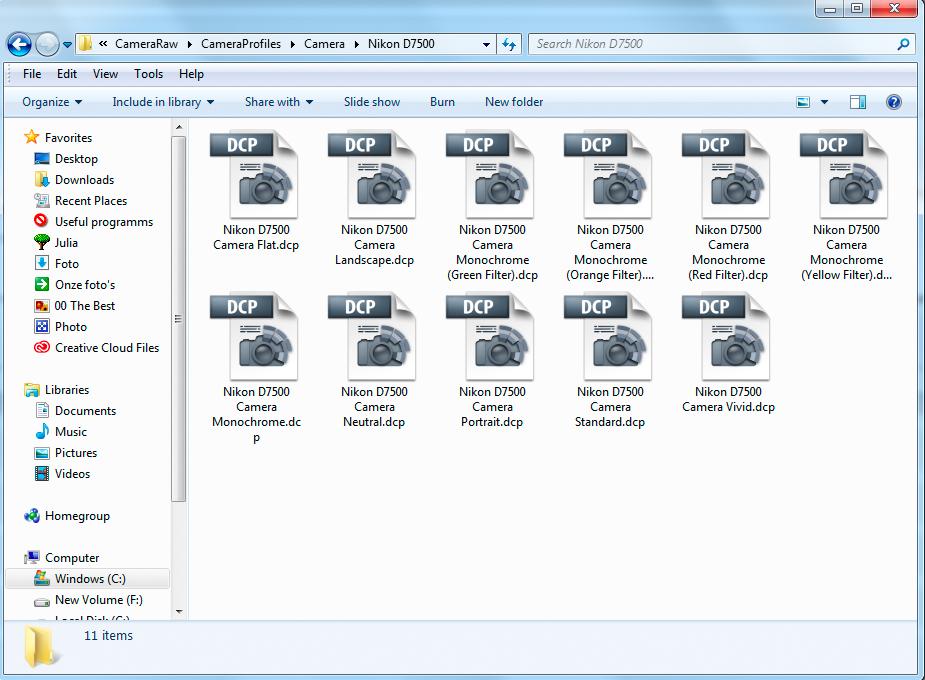The width and height of the screenshot is (925, 680).
Task: Open the Include in library dropdown
Action: pos(163,102)
